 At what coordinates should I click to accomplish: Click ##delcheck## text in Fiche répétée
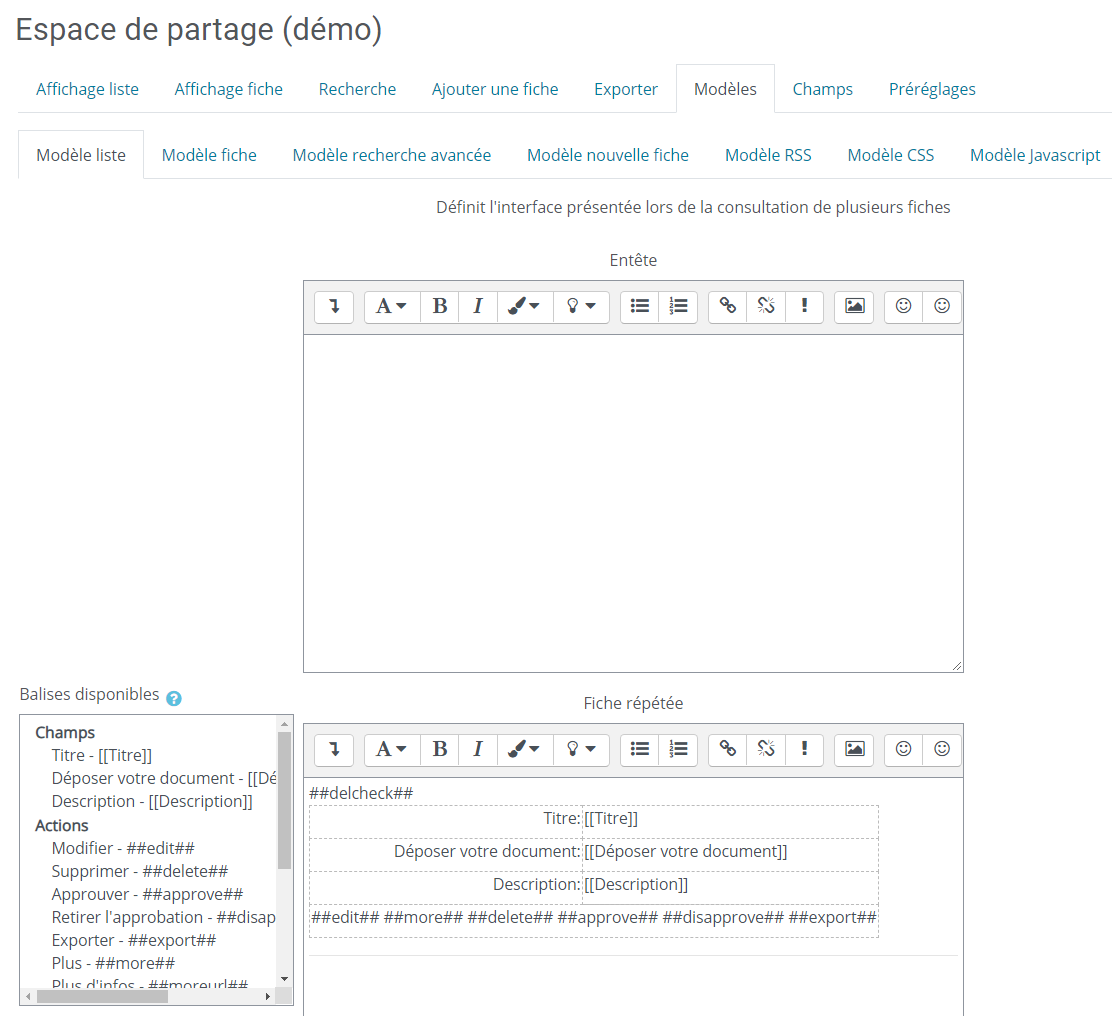click(361, 793)
